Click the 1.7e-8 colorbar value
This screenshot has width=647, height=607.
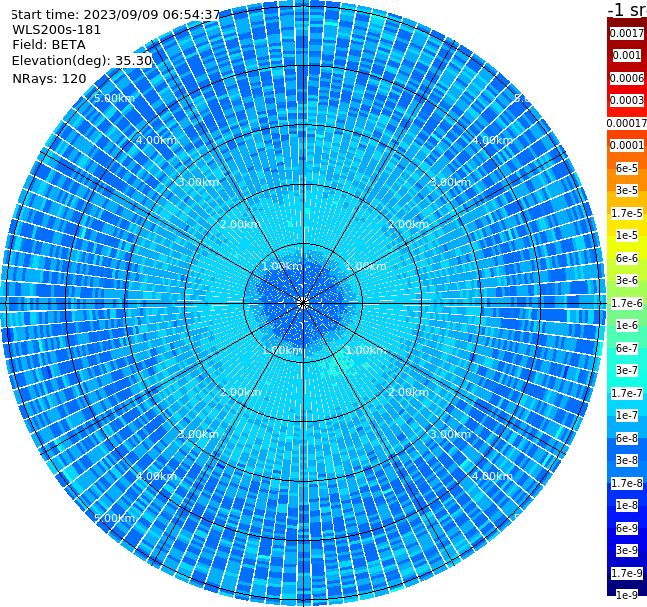(627, 483)
